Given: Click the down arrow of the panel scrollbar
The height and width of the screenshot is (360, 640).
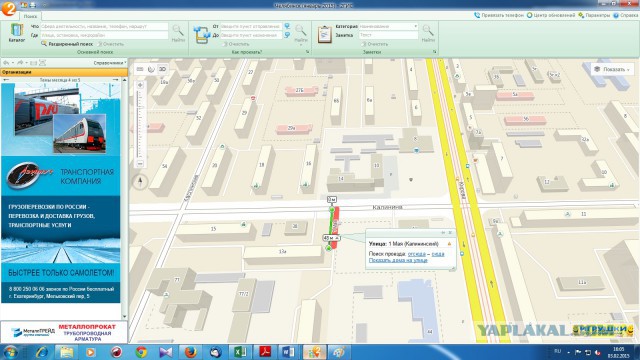Looking at the screenshot, I should pyautogui.click(x=124, y=316).
